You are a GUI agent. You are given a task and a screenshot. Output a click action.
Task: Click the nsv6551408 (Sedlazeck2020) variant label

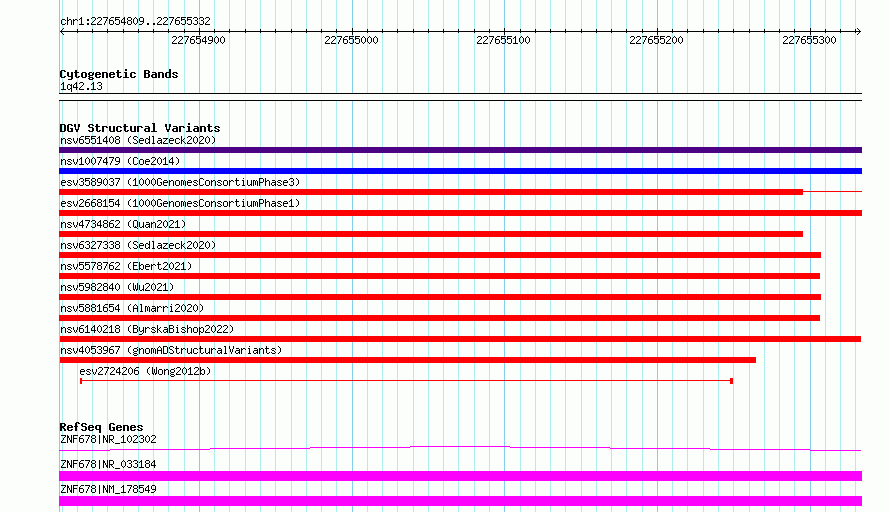tap(138, 140)
